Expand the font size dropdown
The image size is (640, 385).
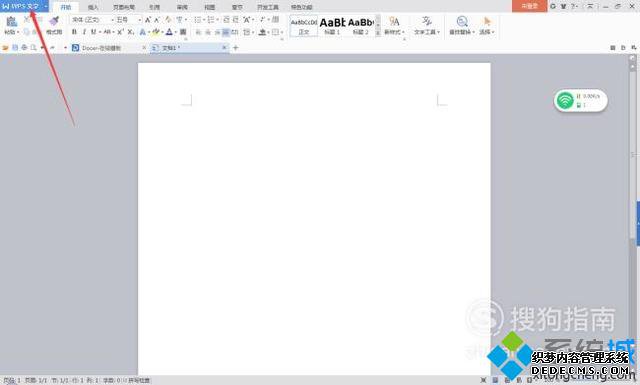pos(139,20)
